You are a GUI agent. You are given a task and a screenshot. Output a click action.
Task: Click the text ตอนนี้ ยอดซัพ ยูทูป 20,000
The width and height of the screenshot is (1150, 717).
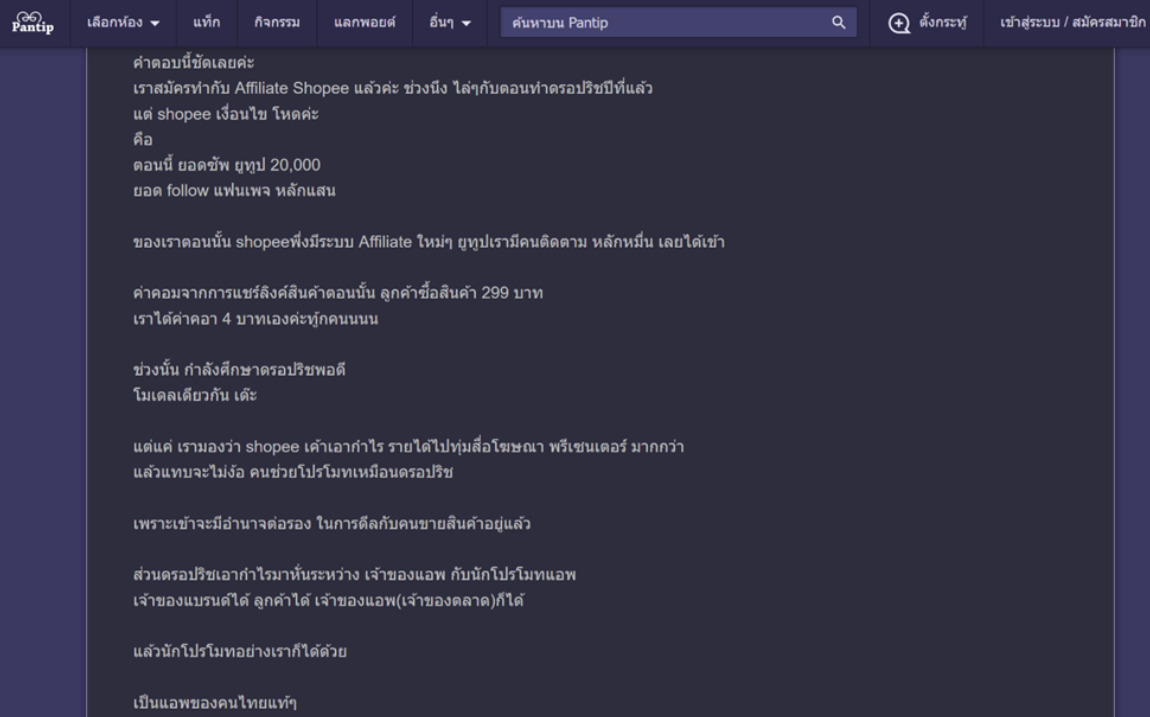tap(227, 165)
